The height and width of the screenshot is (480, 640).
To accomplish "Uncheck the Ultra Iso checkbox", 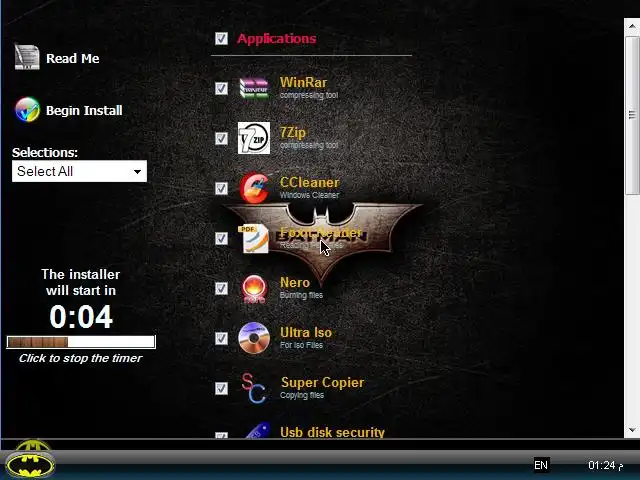I will tap(221, 338).
